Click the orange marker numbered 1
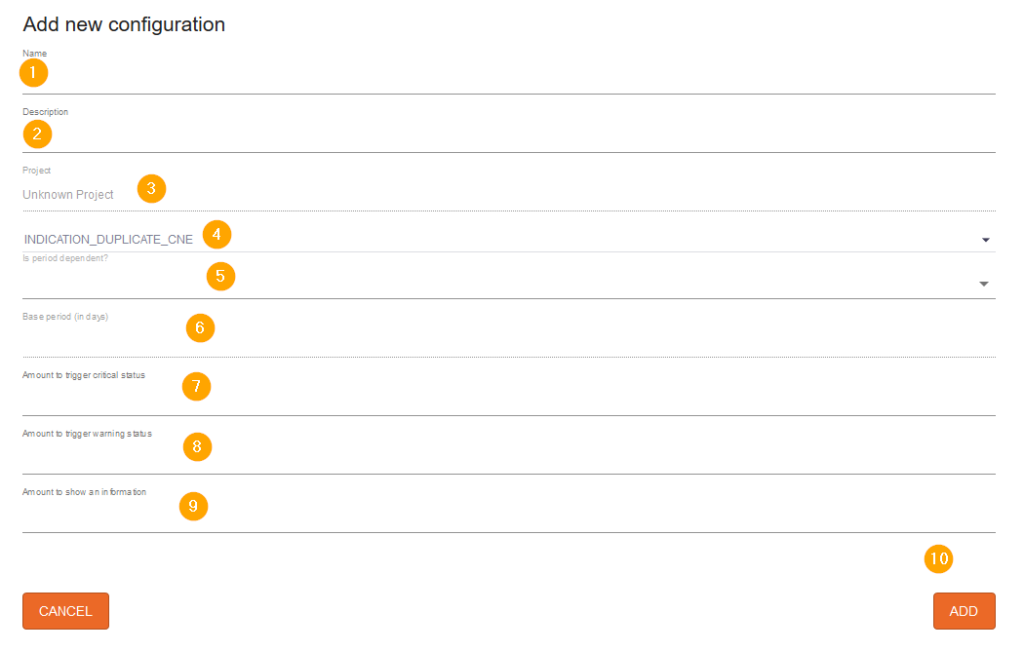Screen dimensions: 1024x651 pyautogui.click(x=33, y=72)
